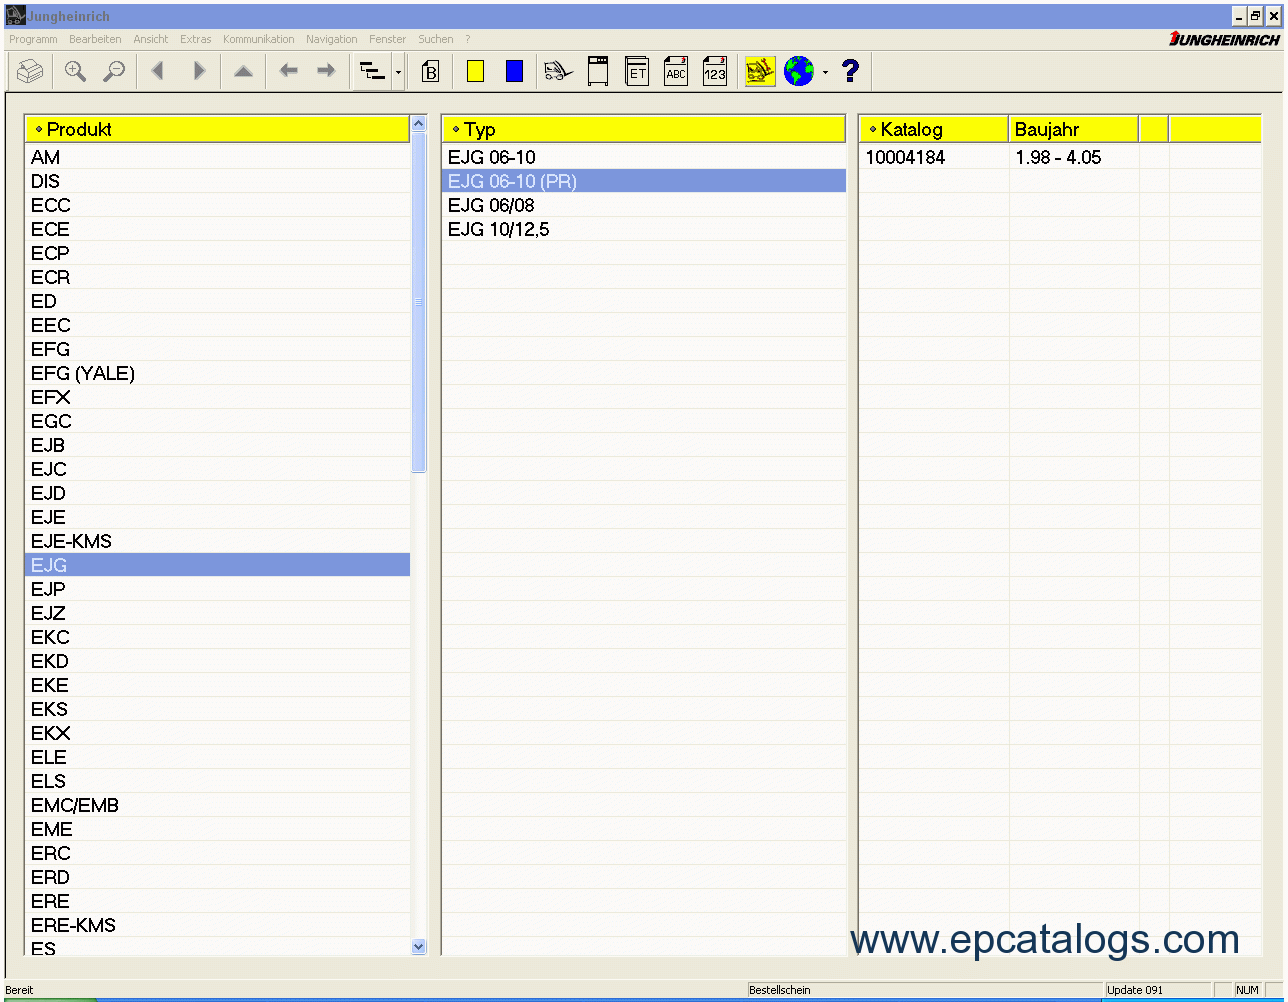Select the highlighted EJG product row

217,565
